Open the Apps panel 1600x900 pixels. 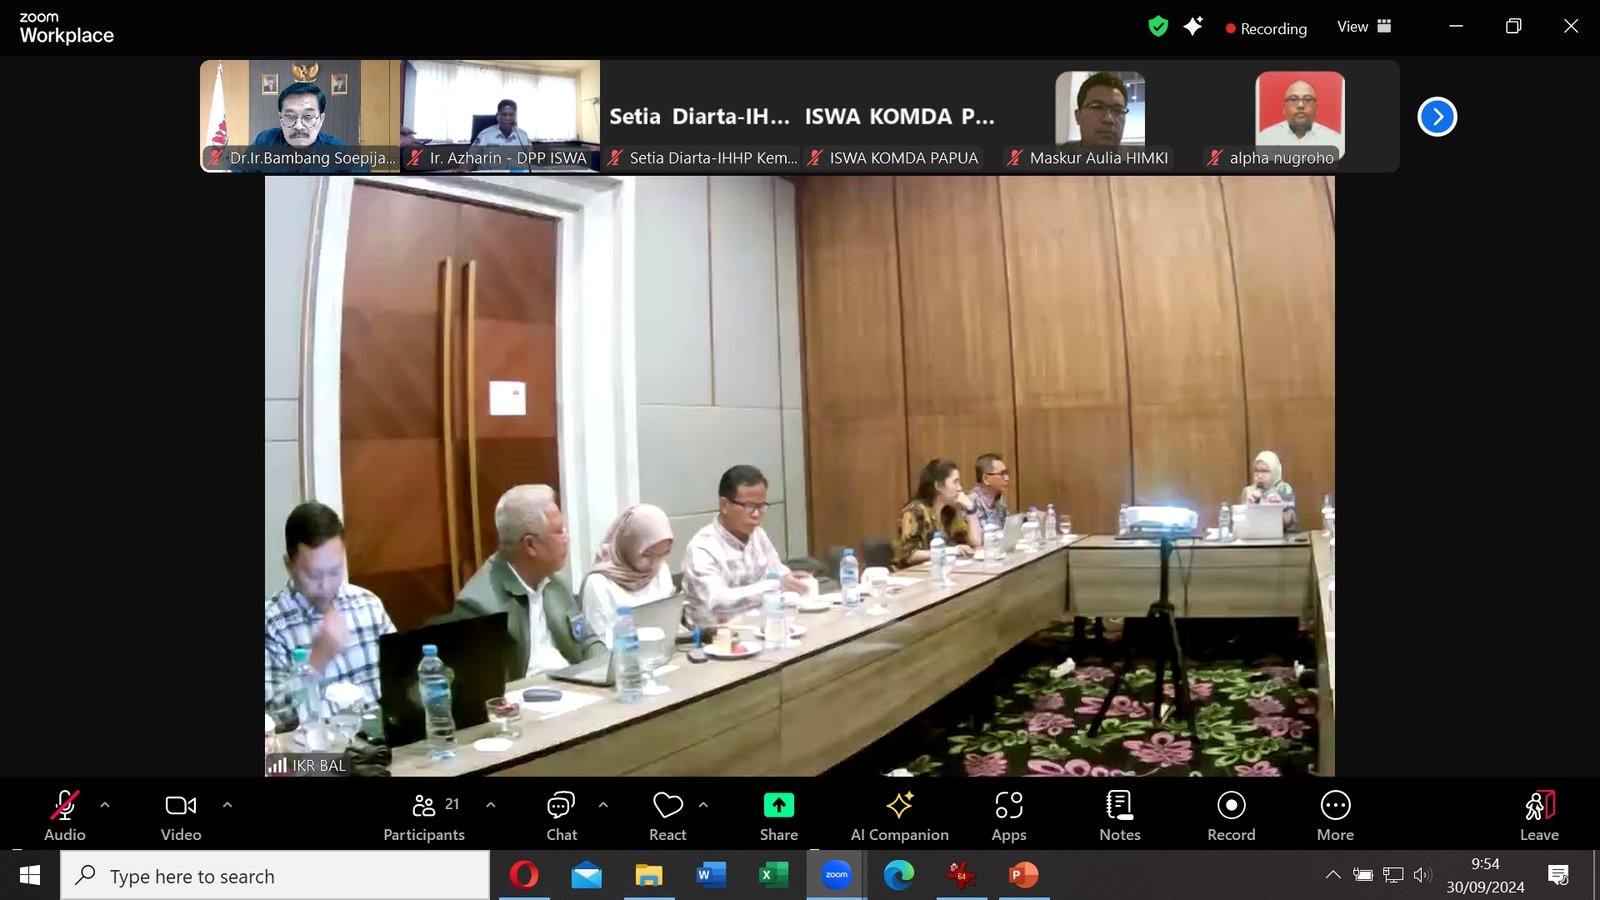pos(1009,816)
